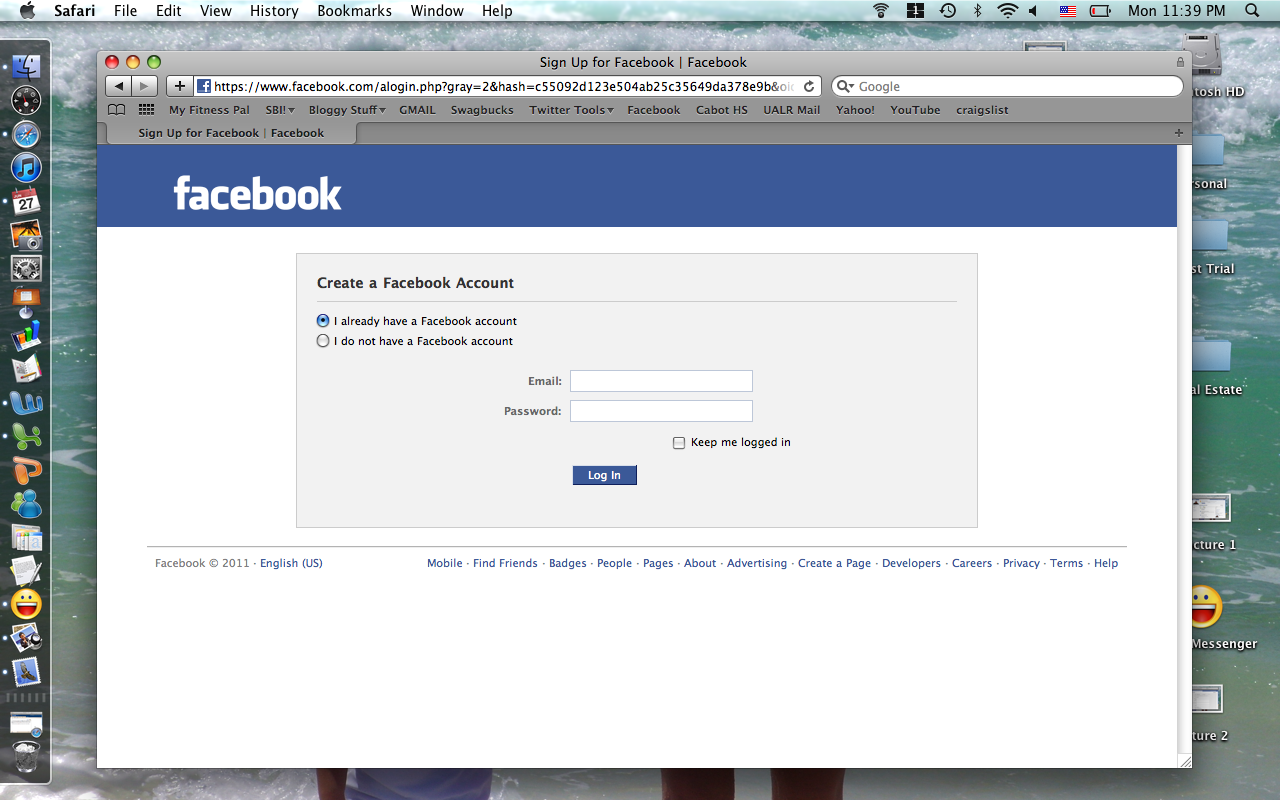
Task: Click the back navigation arrow
Action: click(x=120, y=85)
